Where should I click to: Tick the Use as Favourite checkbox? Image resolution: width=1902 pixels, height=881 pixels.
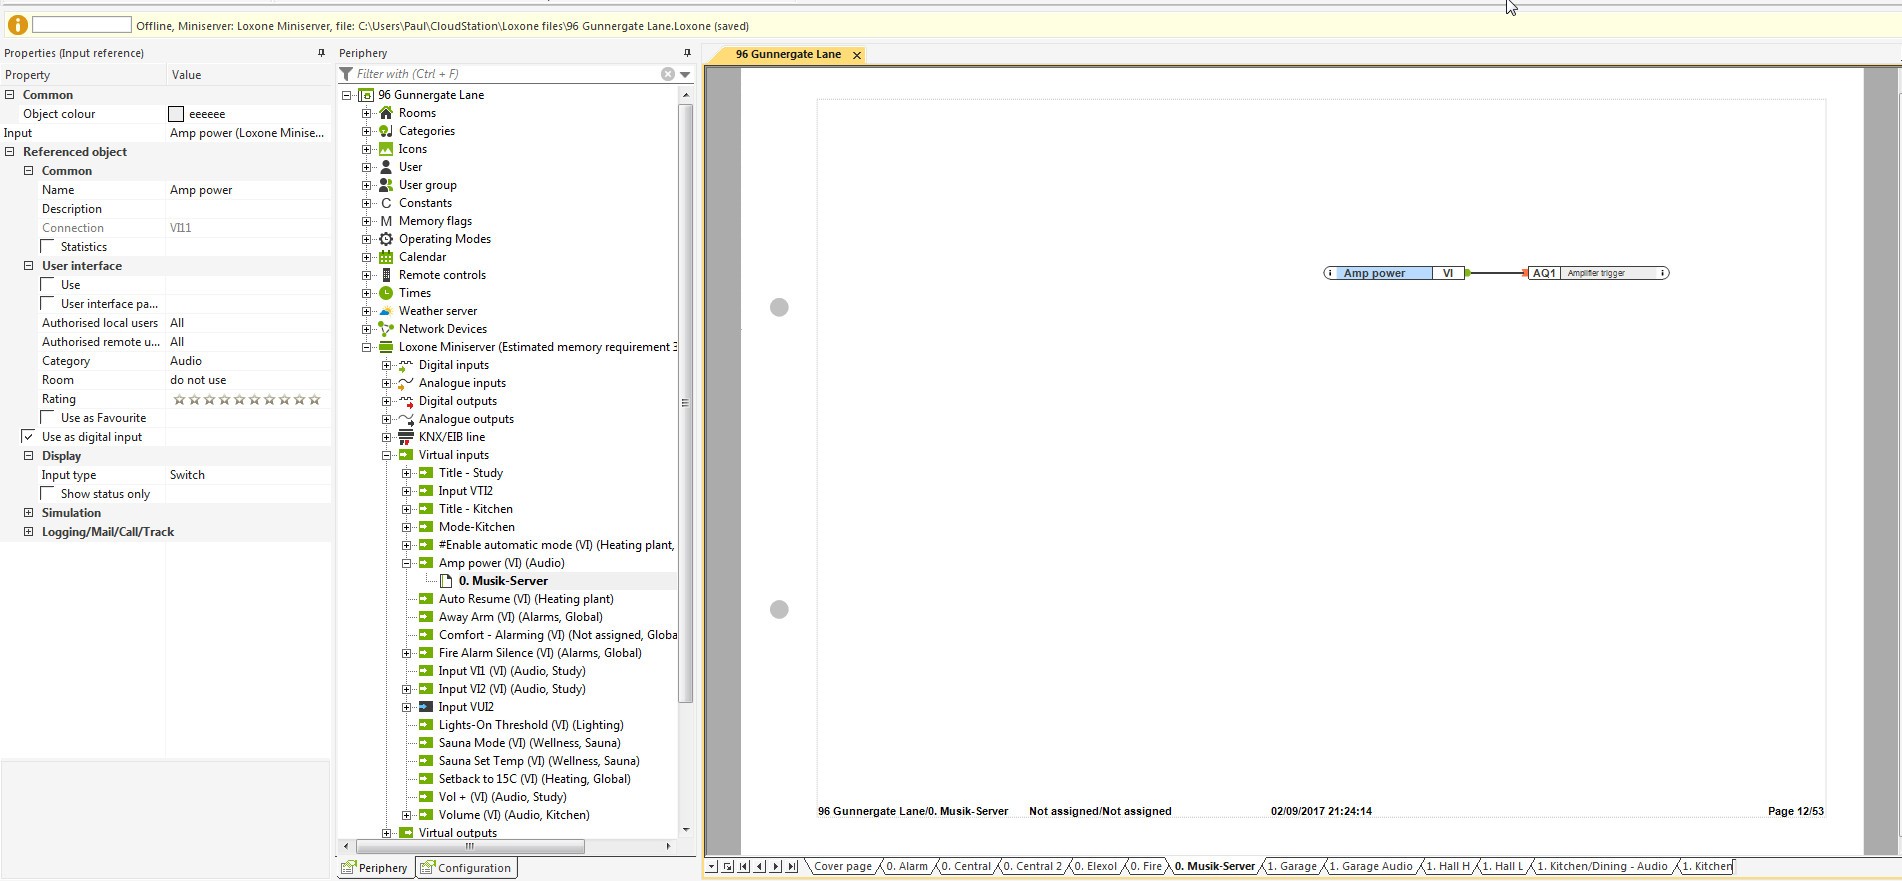coord(48,417)
